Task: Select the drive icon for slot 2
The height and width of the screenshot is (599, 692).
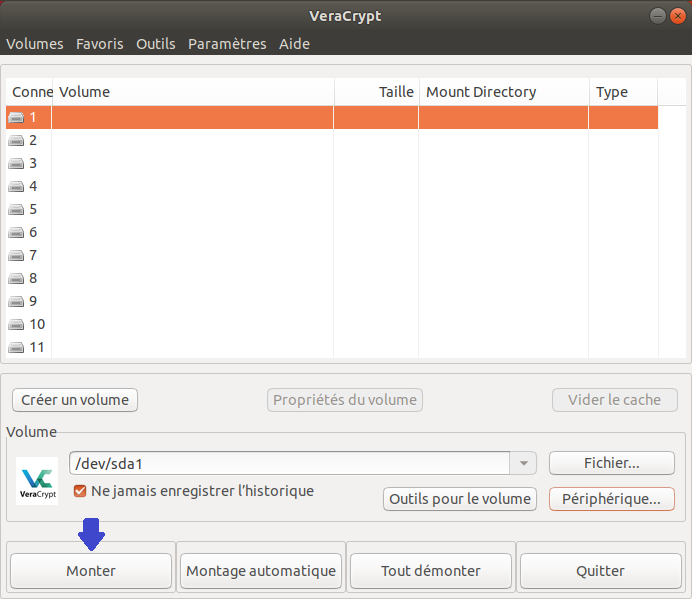Action: point(16,141)
